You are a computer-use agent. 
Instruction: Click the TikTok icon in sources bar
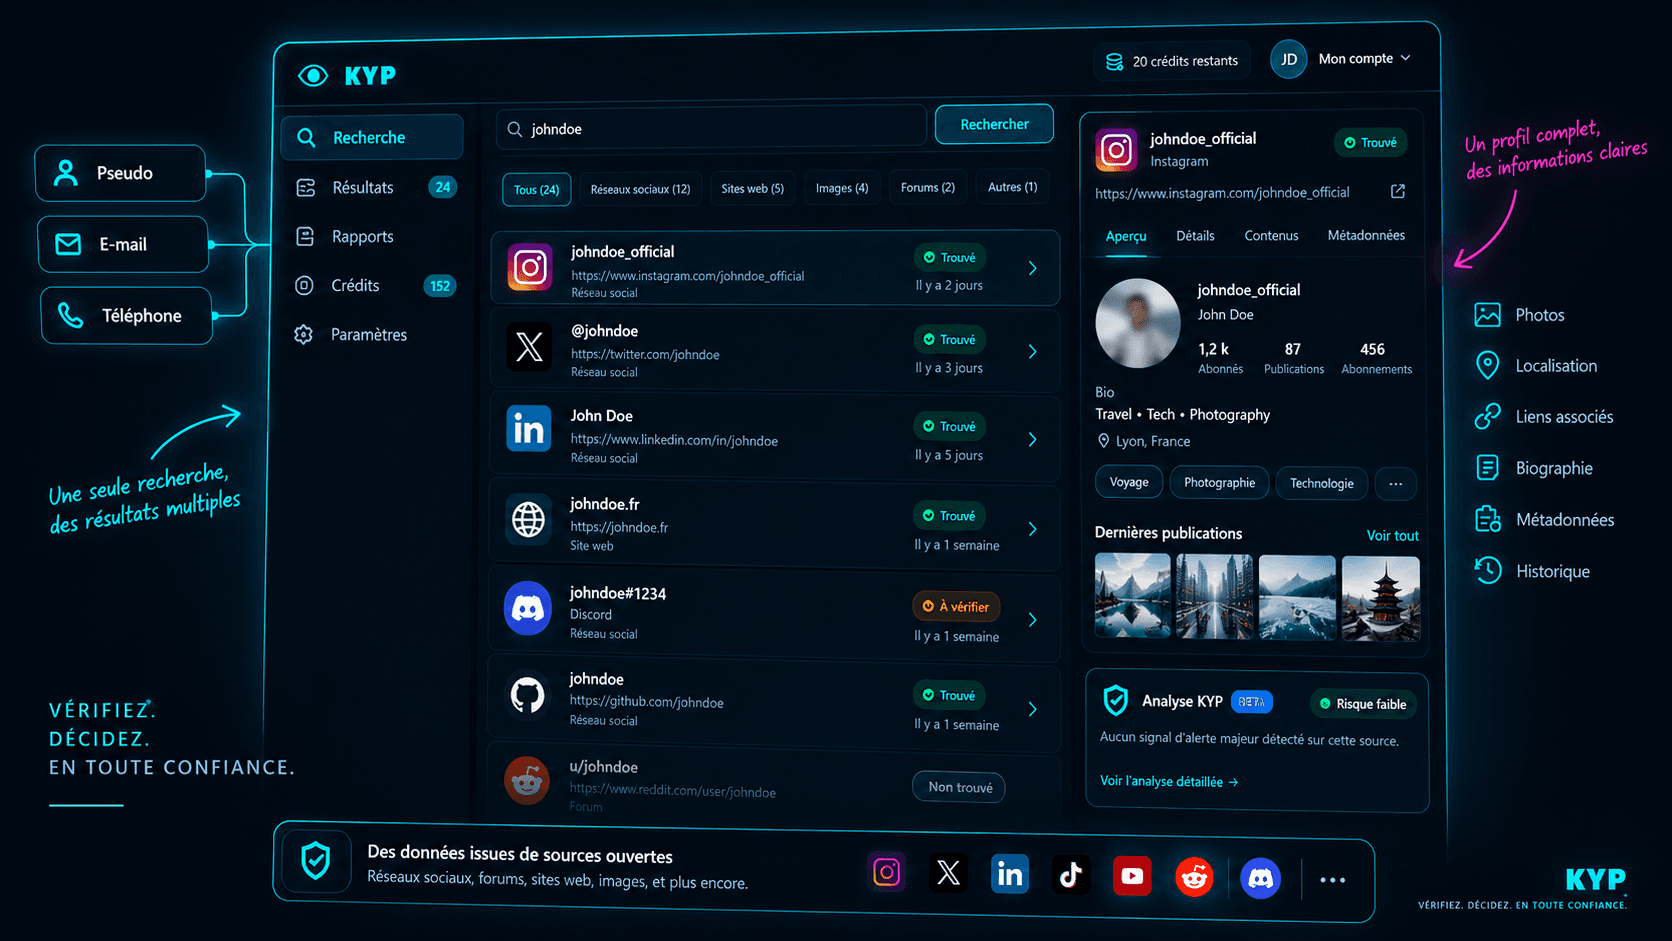point(1070,875)
